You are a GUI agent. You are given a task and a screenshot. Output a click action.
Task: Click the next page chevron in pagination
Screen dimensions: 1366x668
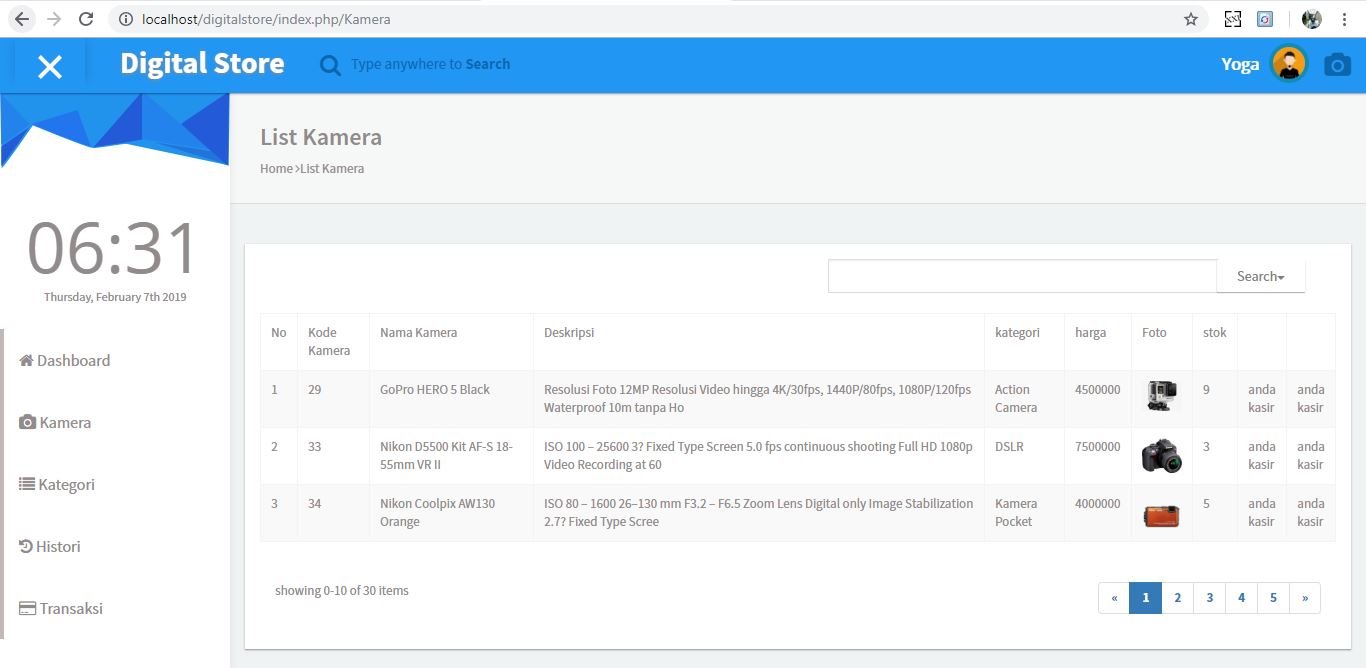pos(1305,597)
